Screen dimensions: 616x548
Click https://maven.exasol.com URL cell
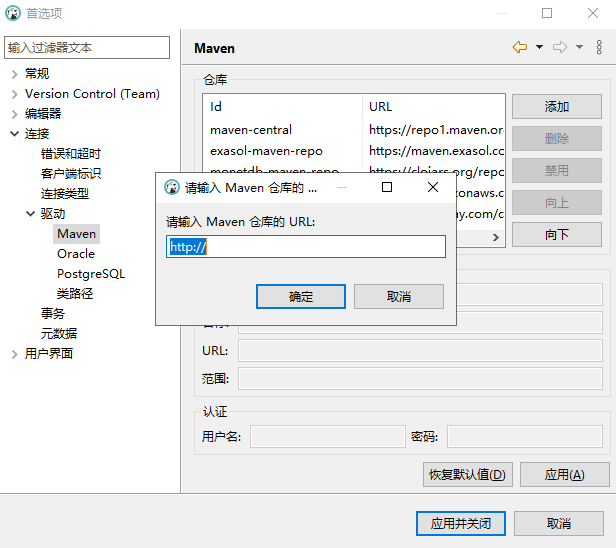[x=436, y=151]
